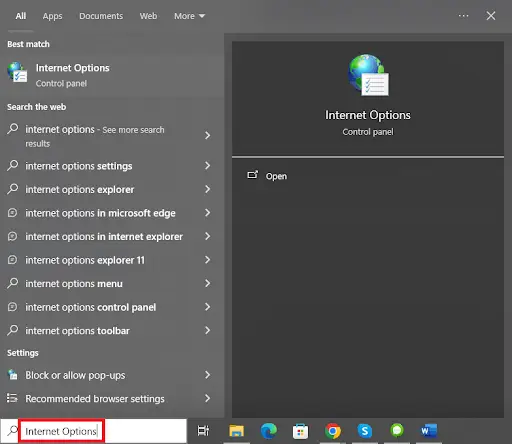Click the search magnifier in taskbar box
This screenshot has width=512, height=444.
[x=12, y=431]
